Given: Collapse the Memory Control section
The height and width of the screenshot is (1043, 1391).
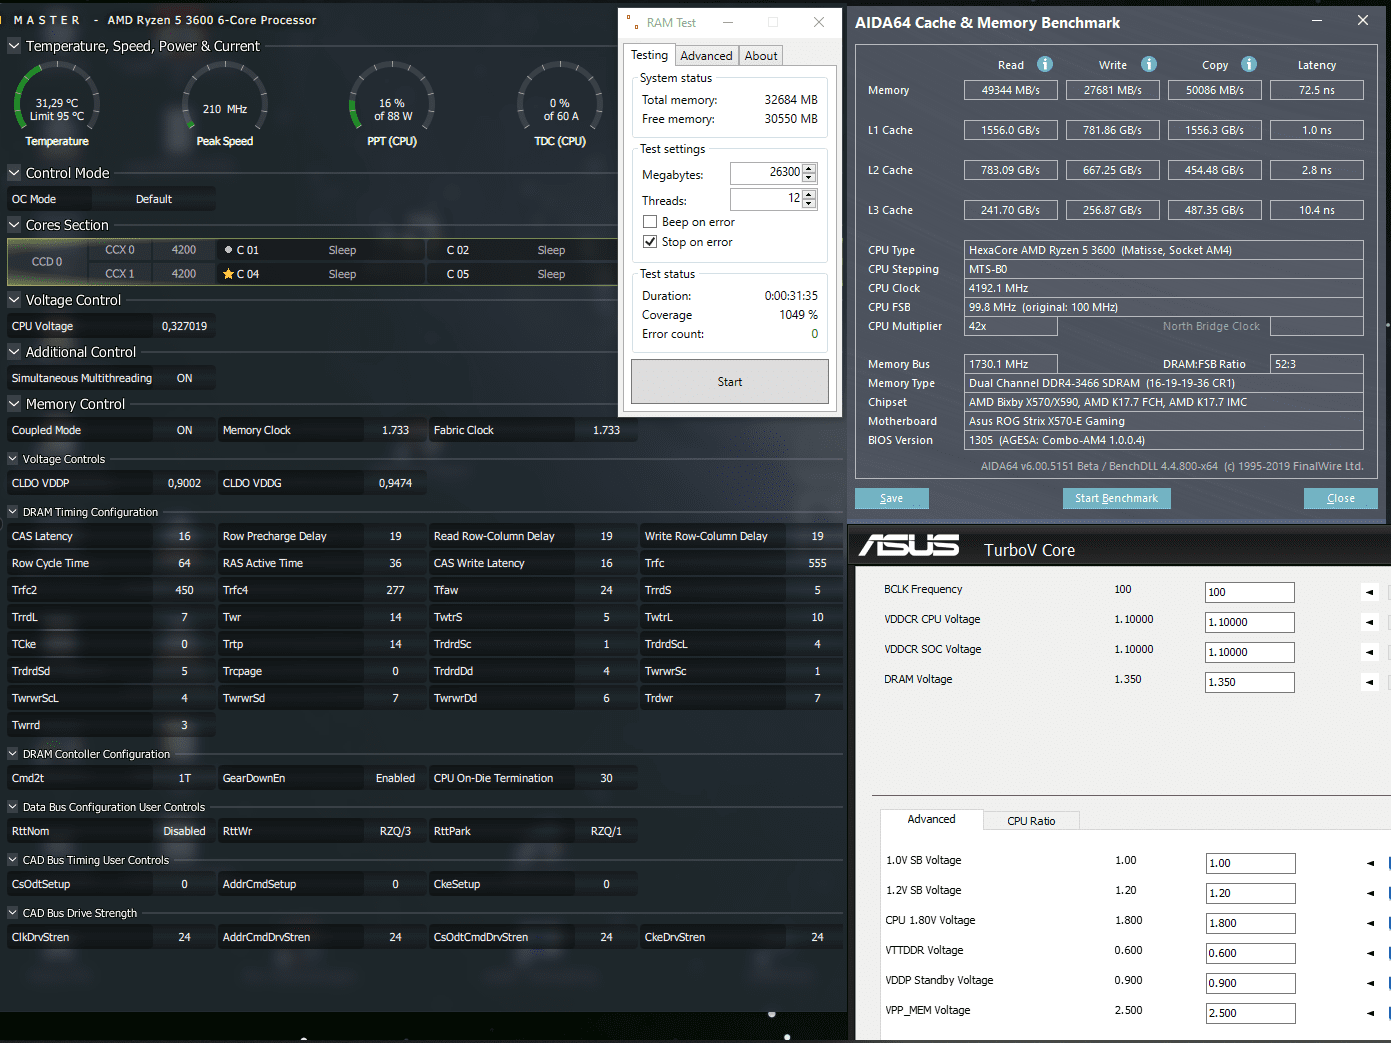Looking at the screenshot, I should (x=14, y=404).
